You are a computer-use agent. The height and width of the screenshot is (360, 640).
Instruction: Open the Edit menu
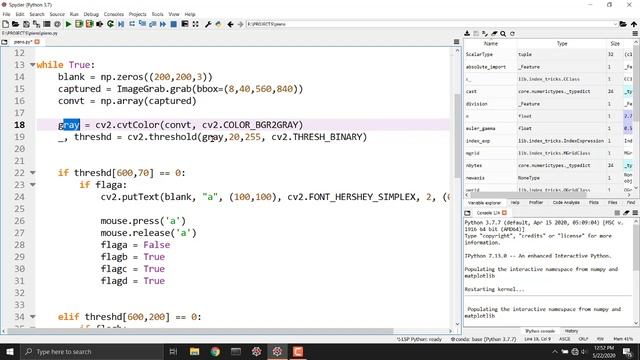coord(20,14)
